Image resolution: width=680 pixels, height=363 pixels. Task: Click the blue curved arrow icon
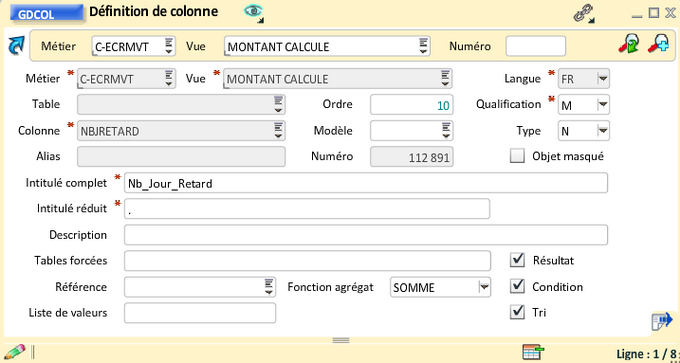tap(16, 46)
